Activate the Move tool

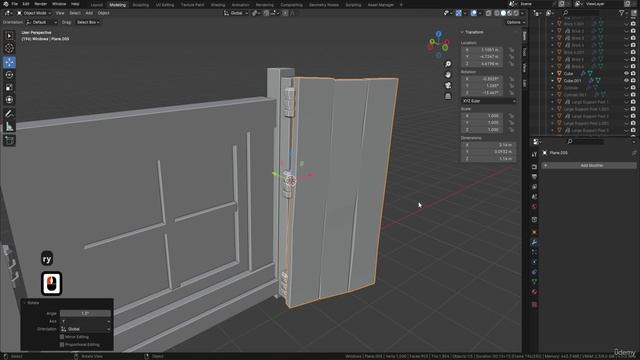point(9,62)
